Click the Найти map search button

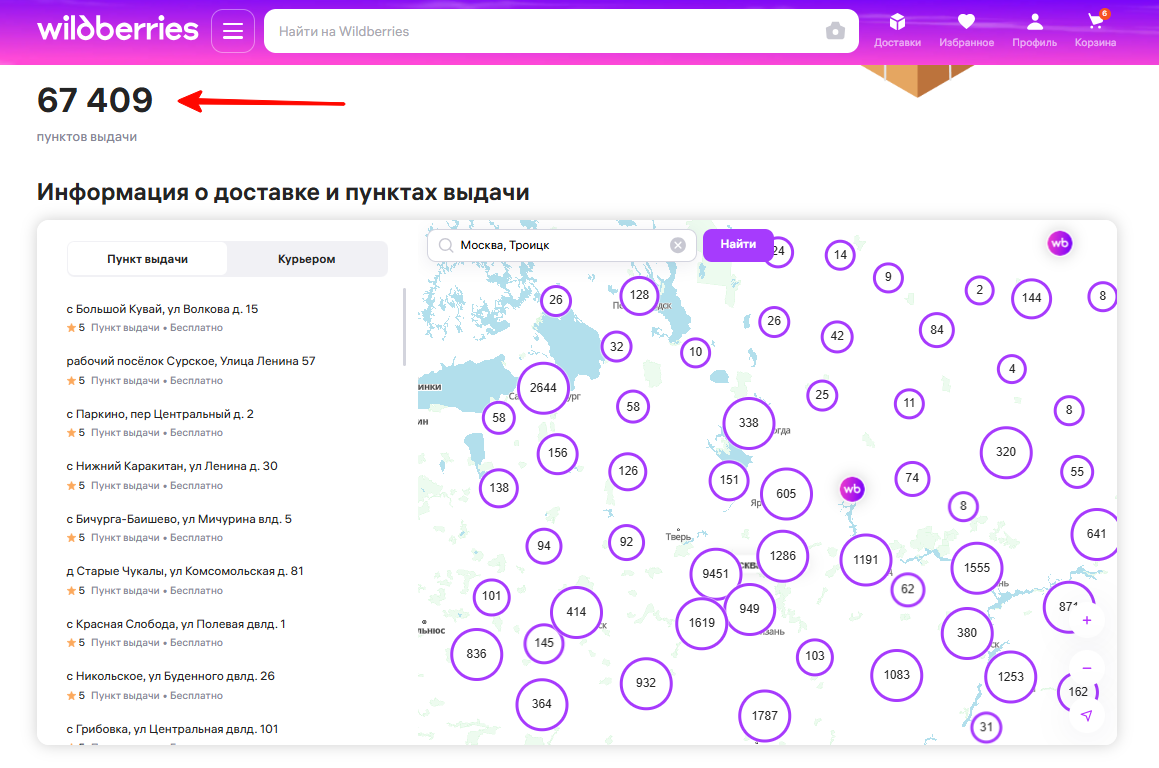738,245
